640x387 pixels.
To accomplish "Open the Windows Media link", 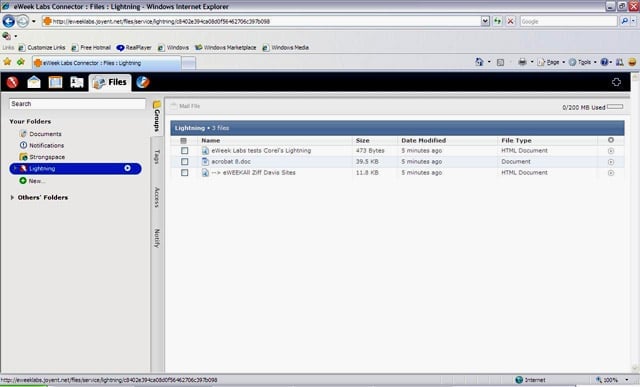I will 286,48.
